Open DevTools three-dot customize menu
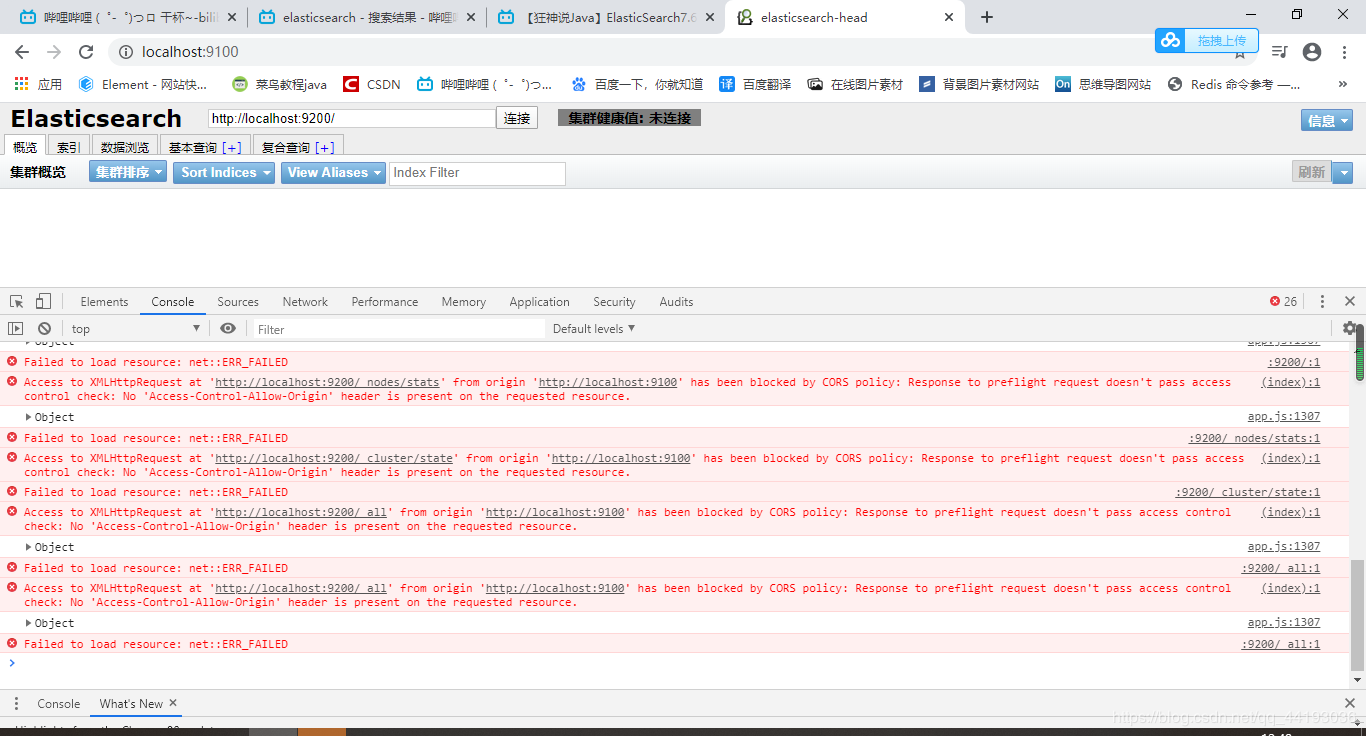 [x=1322, y=301]
